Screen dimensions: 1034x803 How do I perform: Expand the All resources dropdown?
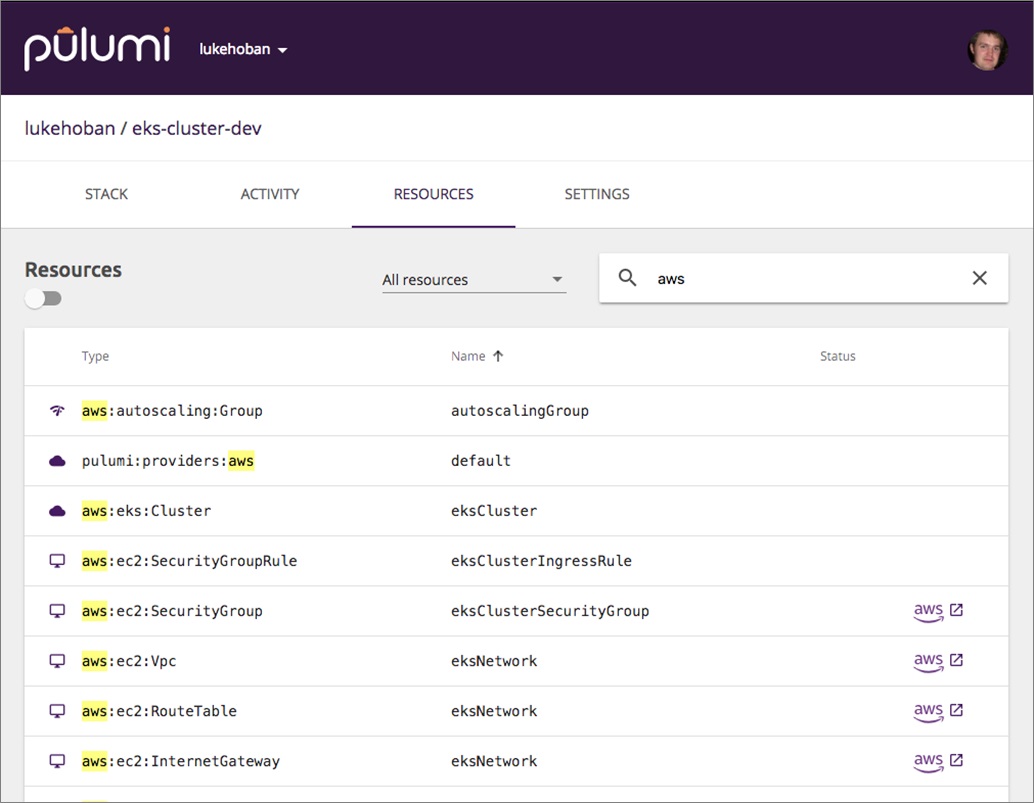pos(473,280)
